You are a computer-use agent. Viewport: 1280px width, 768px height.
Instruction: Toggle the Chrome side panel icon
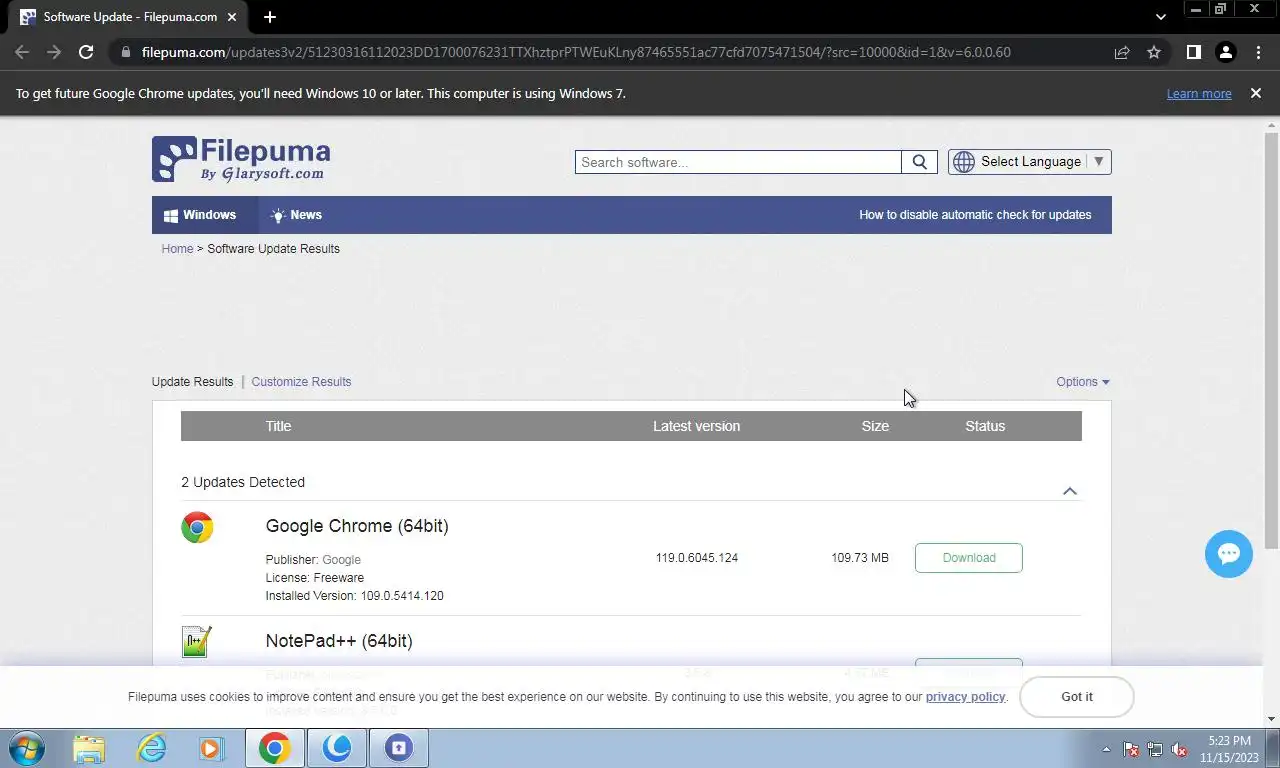(x=1193, y=52)
